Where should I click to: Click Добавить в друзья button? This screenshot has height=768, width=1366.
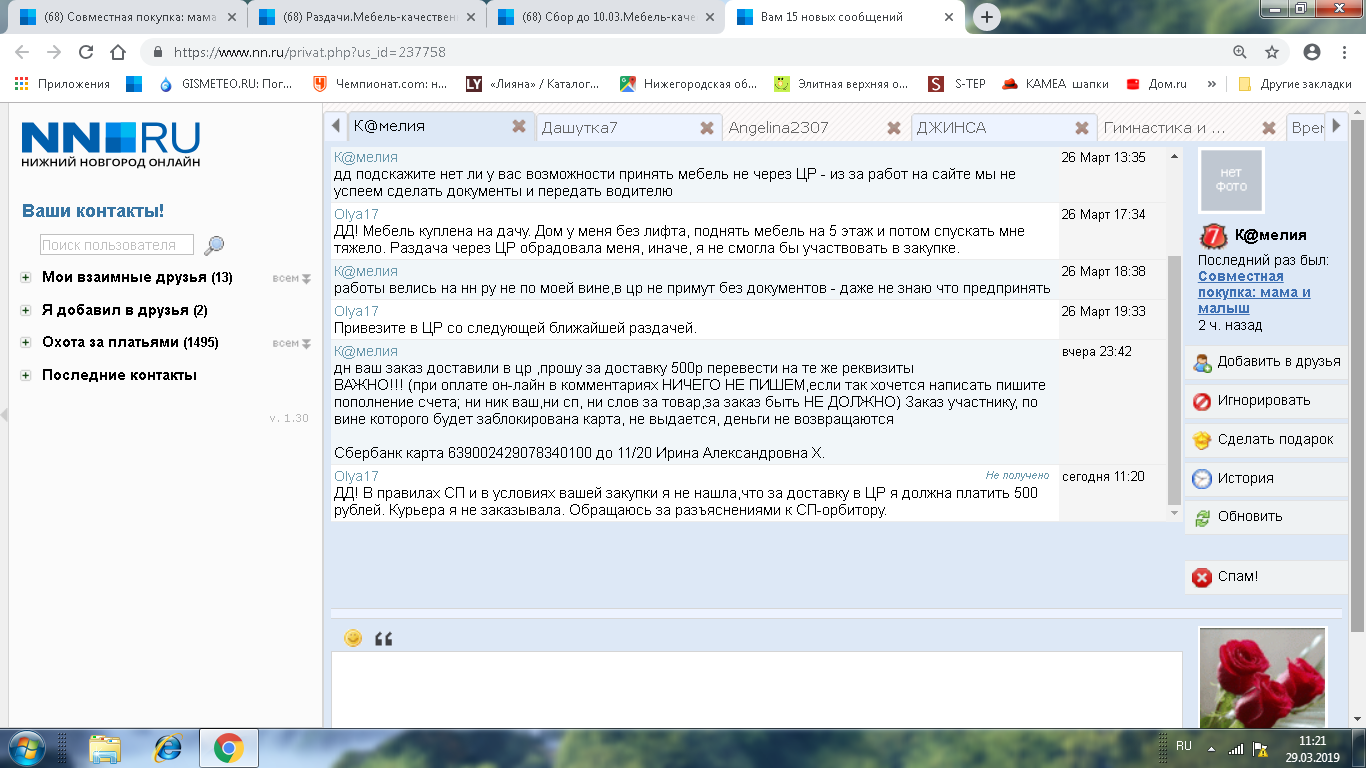(x=1266, y=362)
